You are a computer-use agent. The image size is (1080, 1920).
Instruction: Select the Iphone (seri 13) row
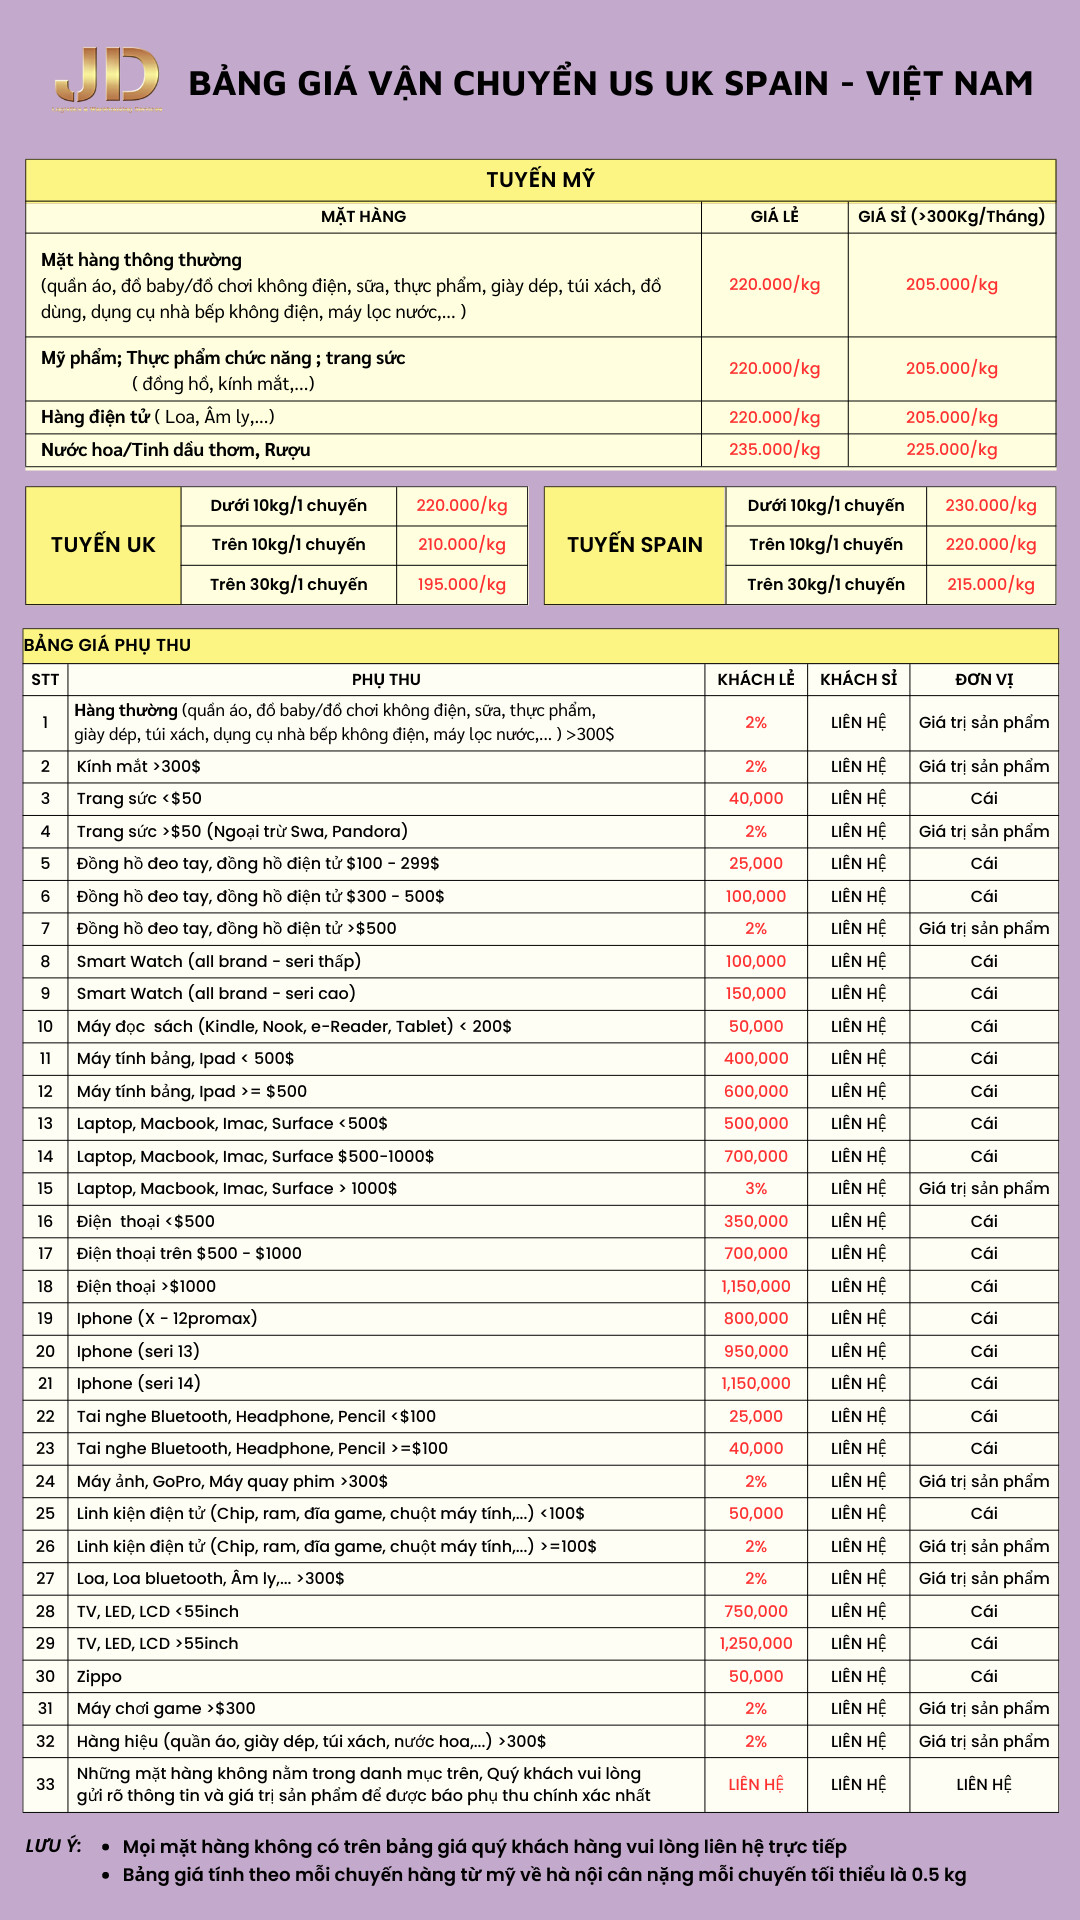(x=138, y=1352)
